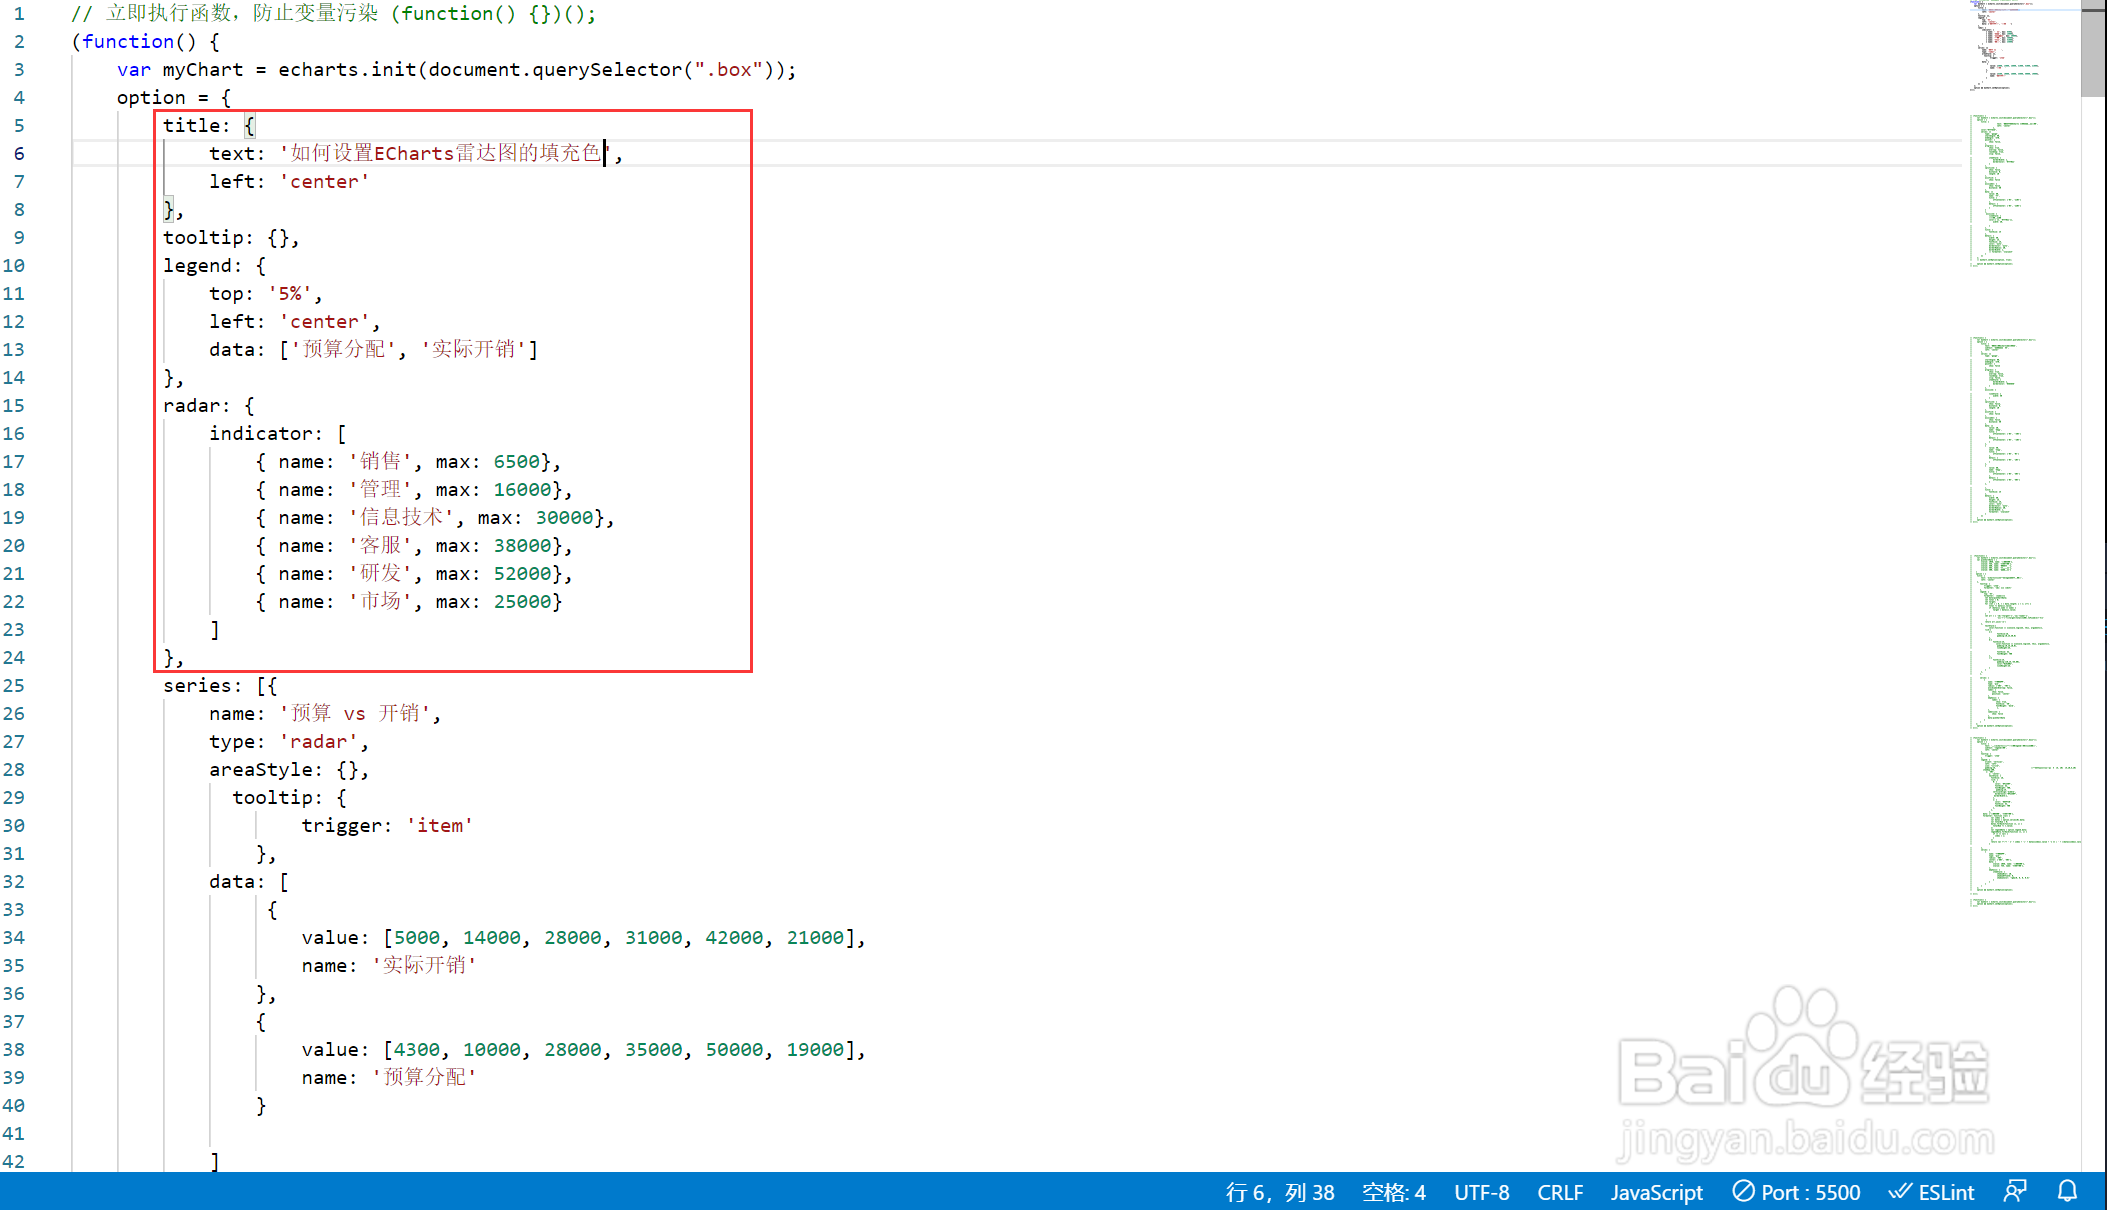Go to line via 行 6, 列 38 indicator
This screenshot has height=1210, width=2107.
click(x=1279, y=1192)
